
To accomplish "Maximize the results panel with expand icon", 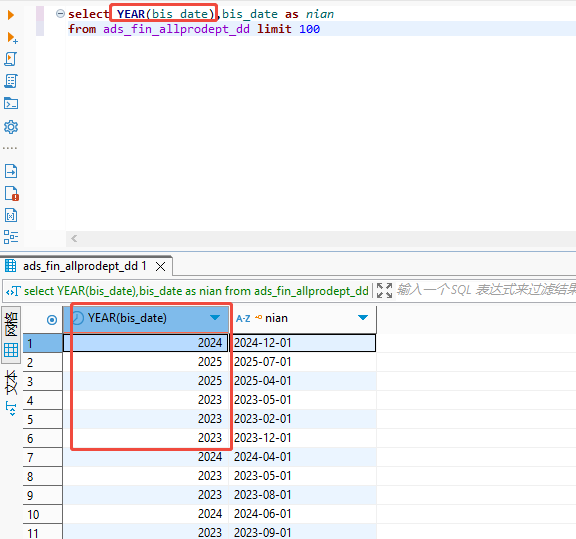I will tap(385, 290).
